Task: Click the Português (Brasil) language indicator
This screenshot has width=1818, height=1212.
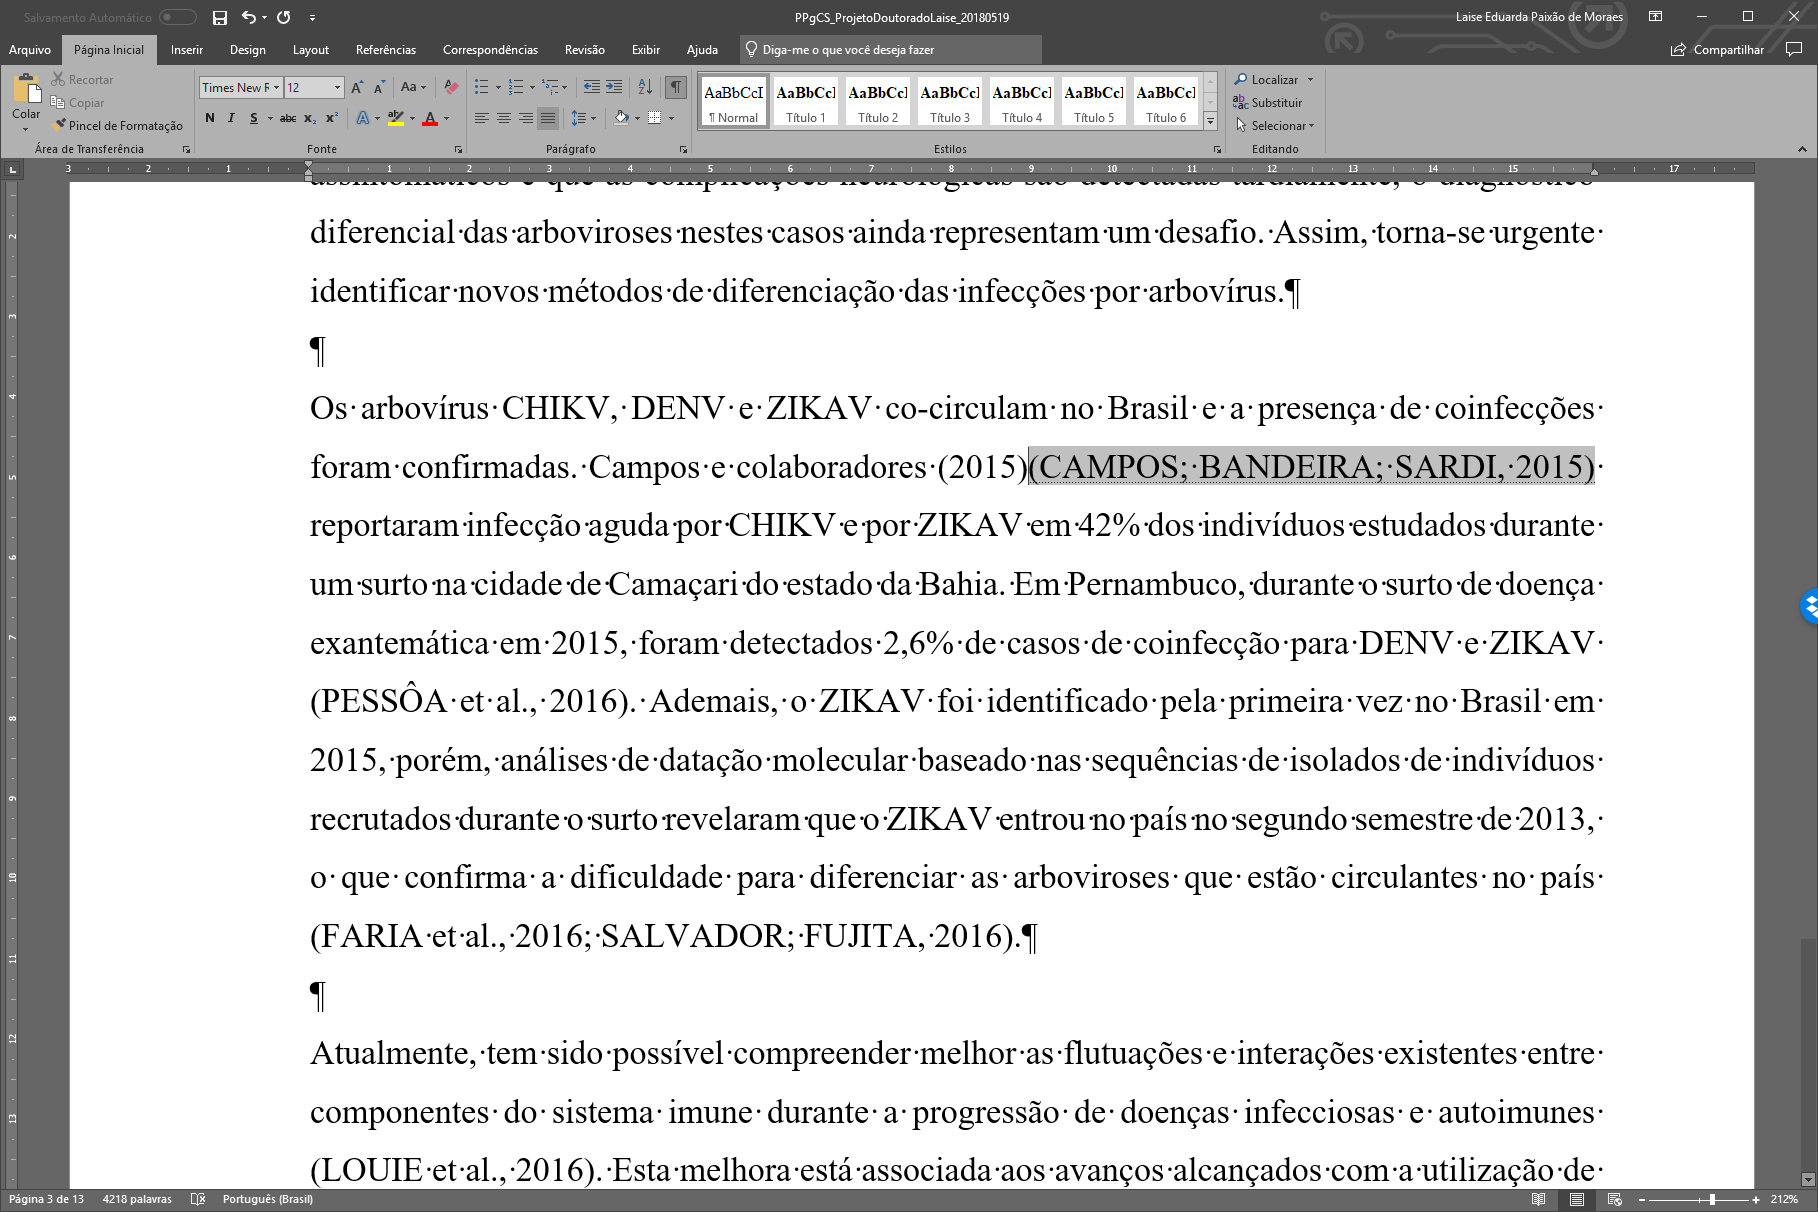Action: (268, 1199)
